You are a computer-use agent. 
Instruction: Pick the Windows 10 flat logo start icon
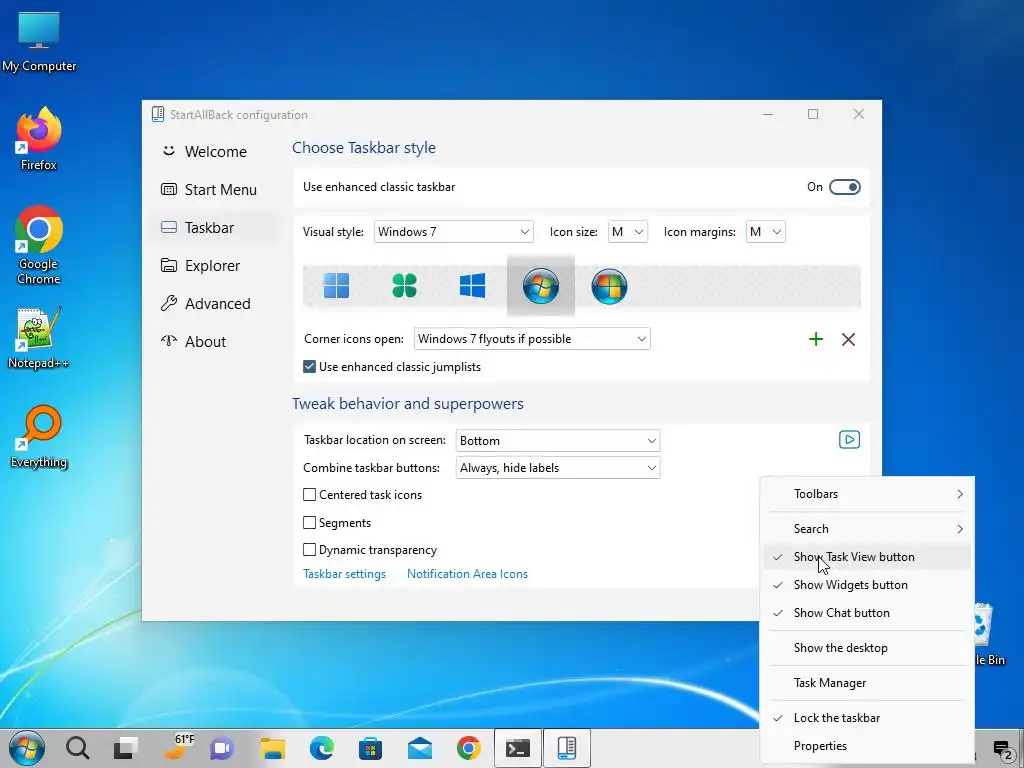(472, 285)
